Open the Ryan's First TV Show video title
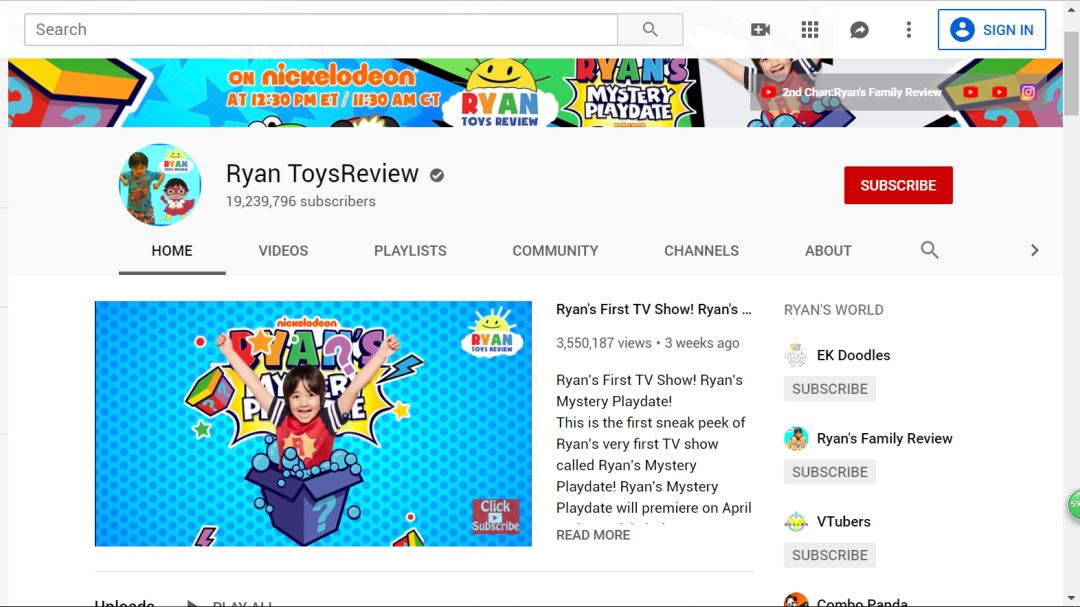This screenshot has width=1080, height=607. pyautogui.click(x=654, y=309)
